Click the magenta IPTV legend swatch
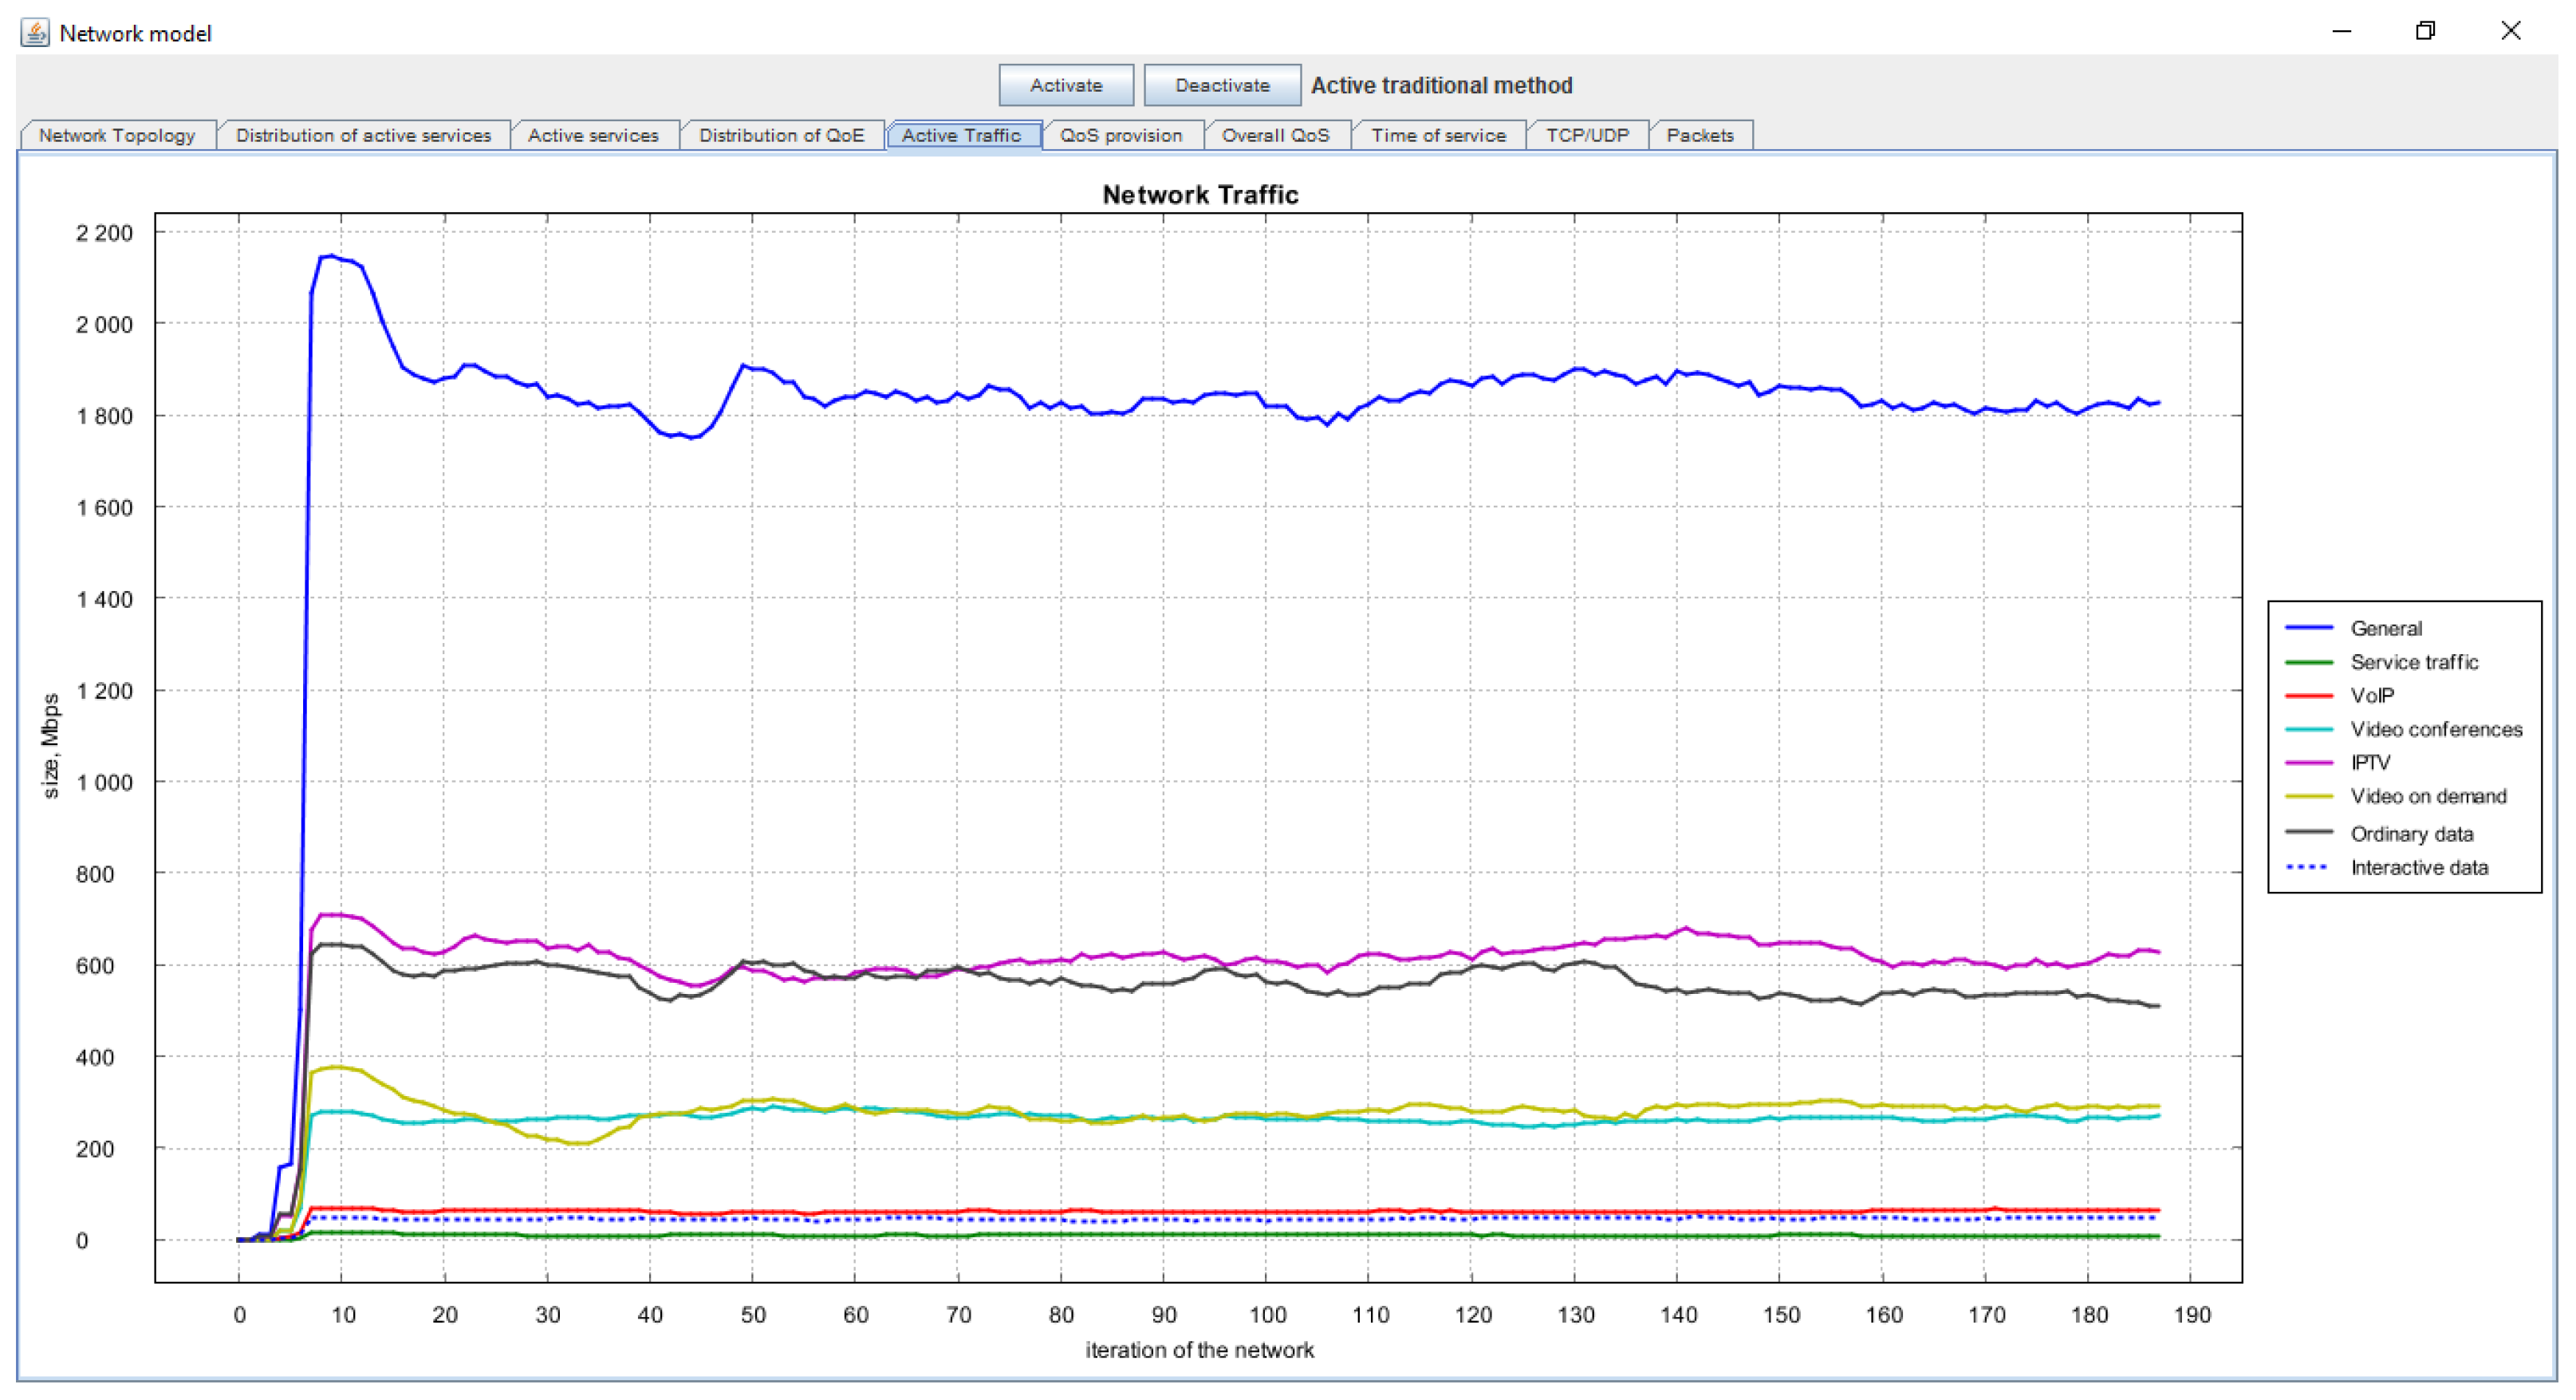2576x1400 pixels. [2308, 762]
